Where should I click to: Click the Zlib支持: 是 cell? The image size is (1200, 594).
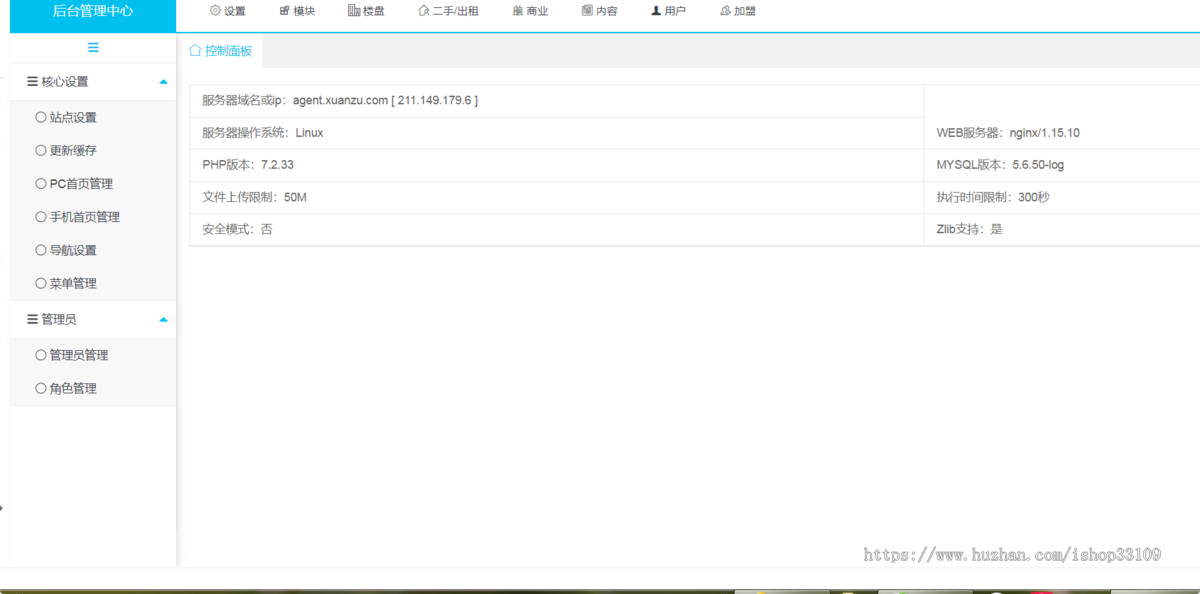1062,229
